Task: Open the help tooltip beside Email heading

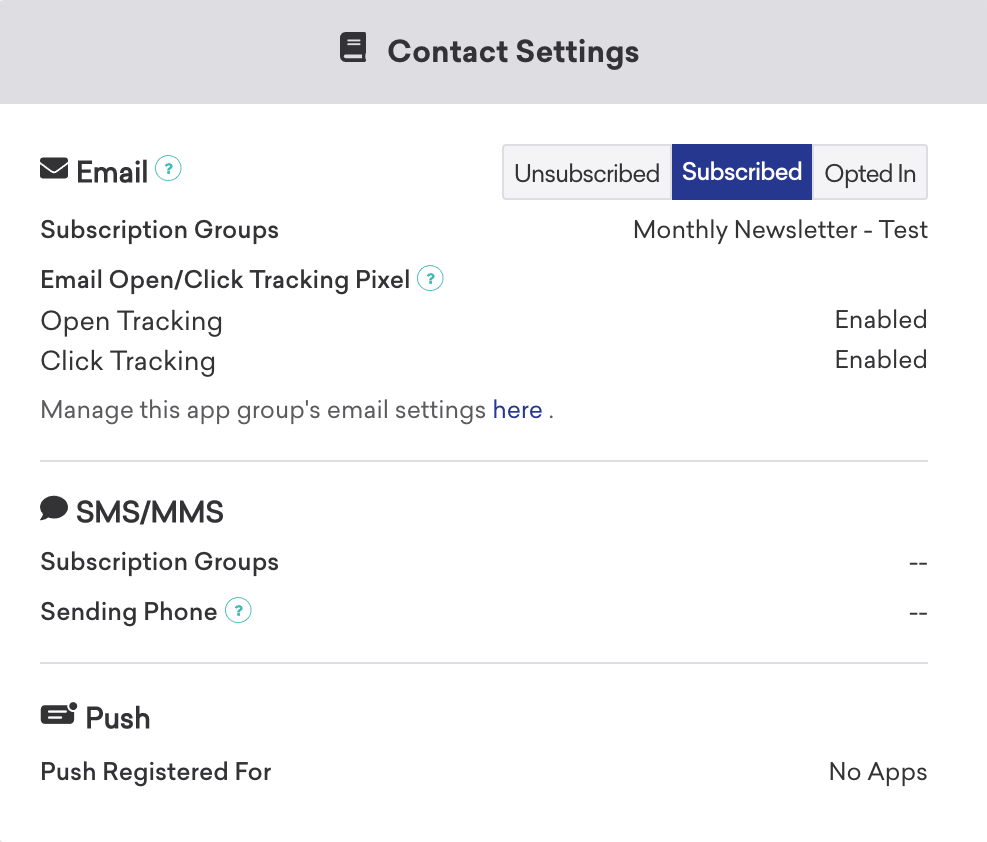Action: pos(169,169)
